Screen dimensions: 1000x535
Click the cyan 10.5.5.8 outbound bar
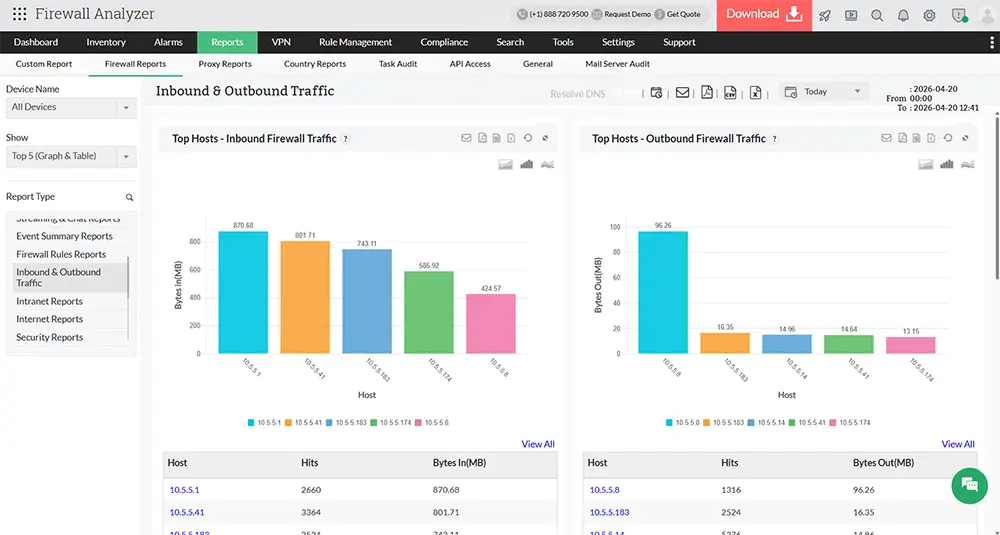[663, 292]
